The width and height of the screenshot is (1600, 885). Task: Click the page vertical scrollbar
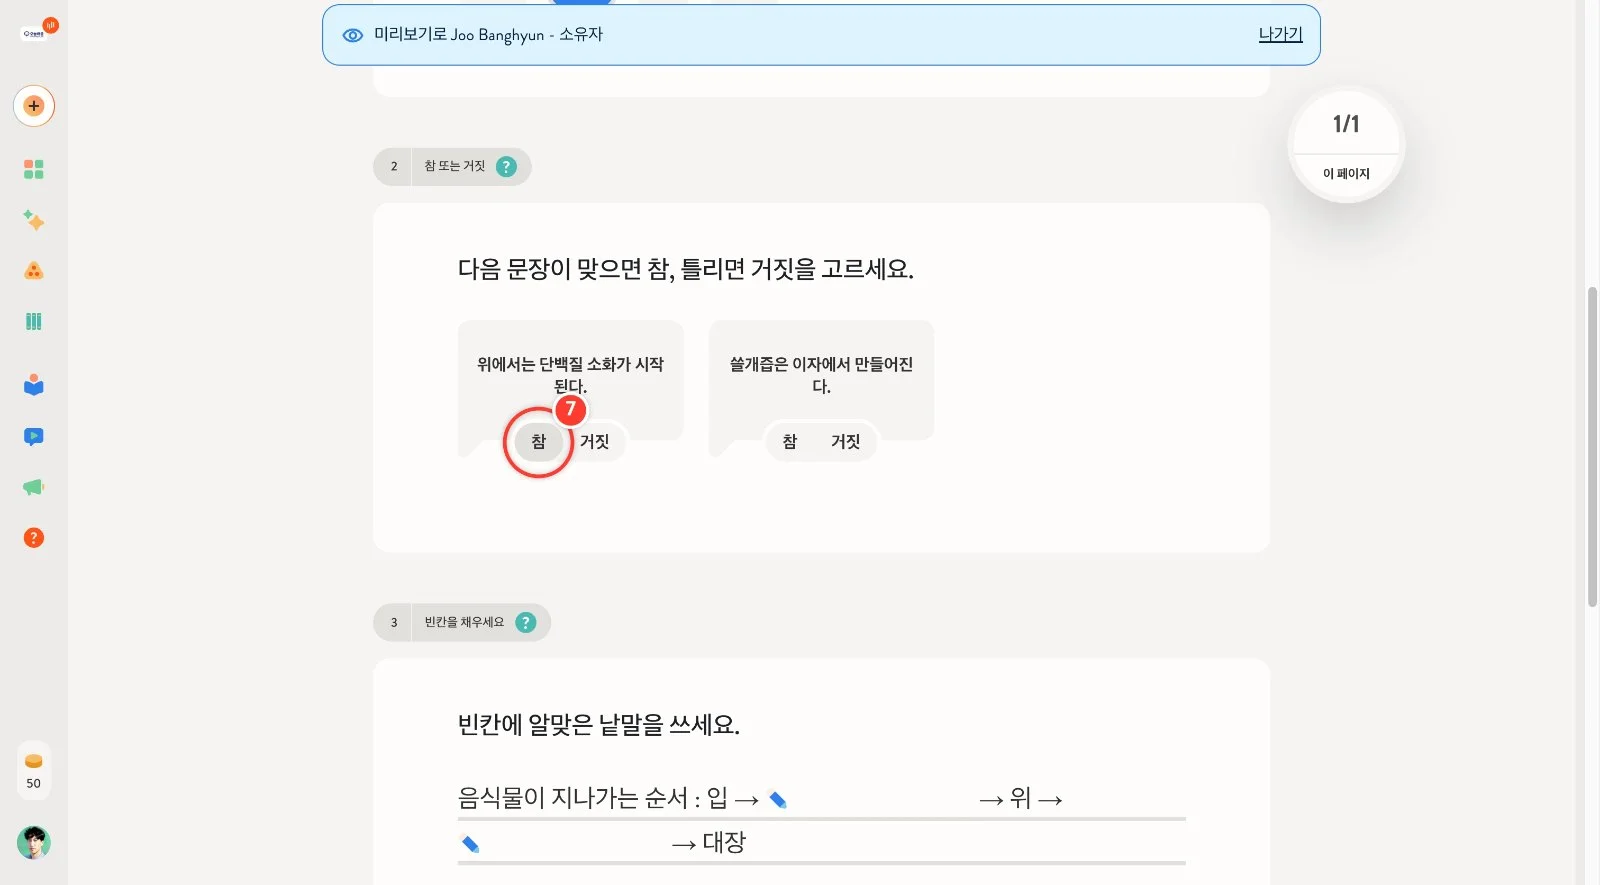coord(1592,447)
